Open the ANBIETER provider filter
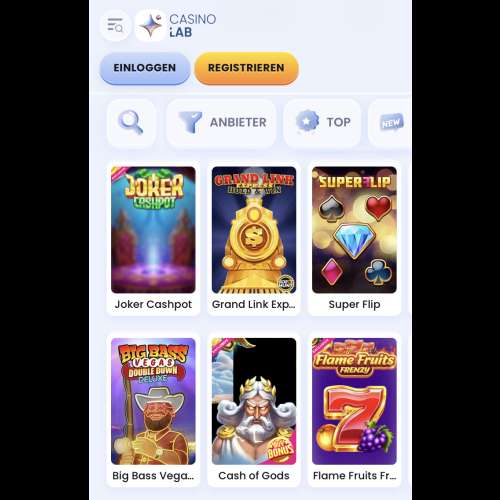500x500 pixels. (221, 122)
